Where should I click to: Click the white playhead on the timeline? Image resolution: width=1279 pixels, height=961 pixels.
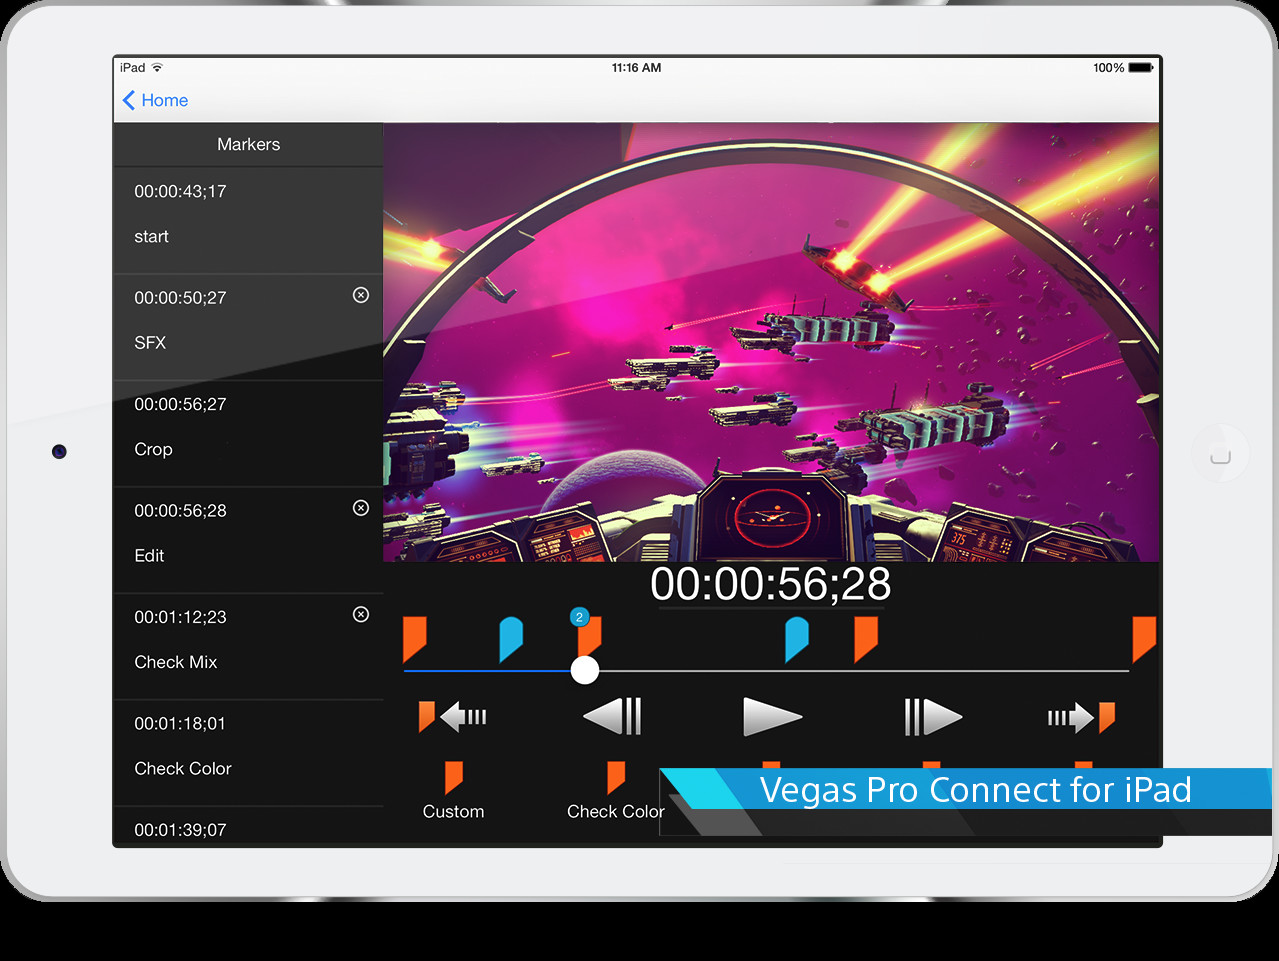click(585, 670)
